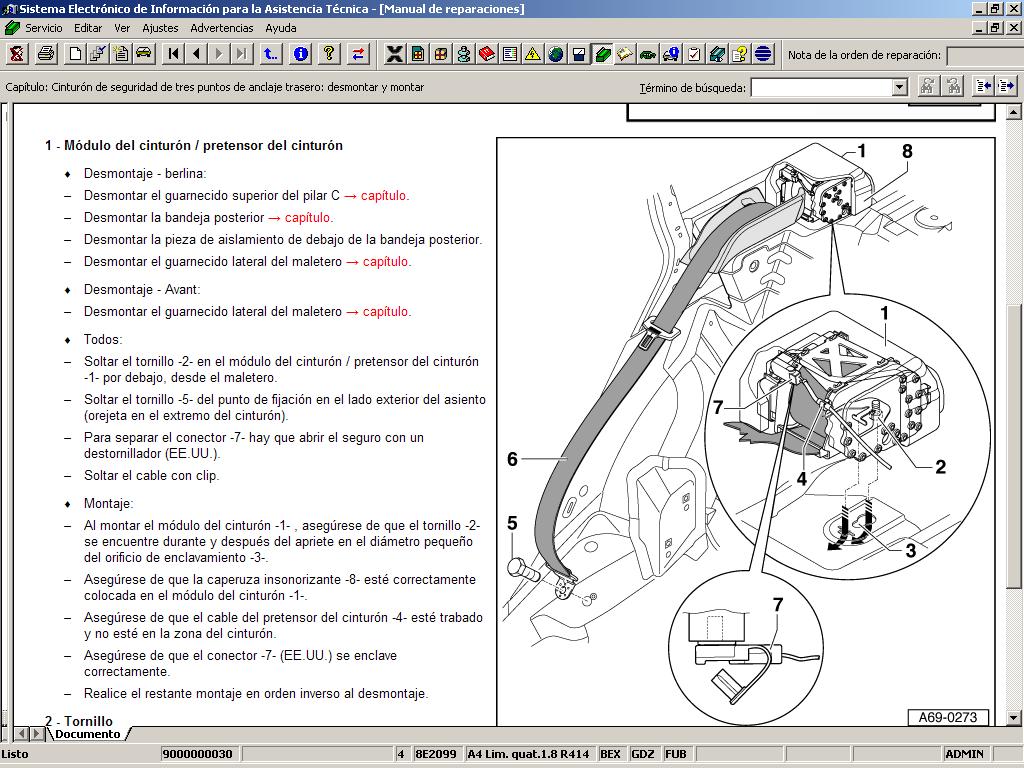This screenshot has height=768, width=1024.
Task: Click the yellow folded map icon
Action: [x=625, y=54]
